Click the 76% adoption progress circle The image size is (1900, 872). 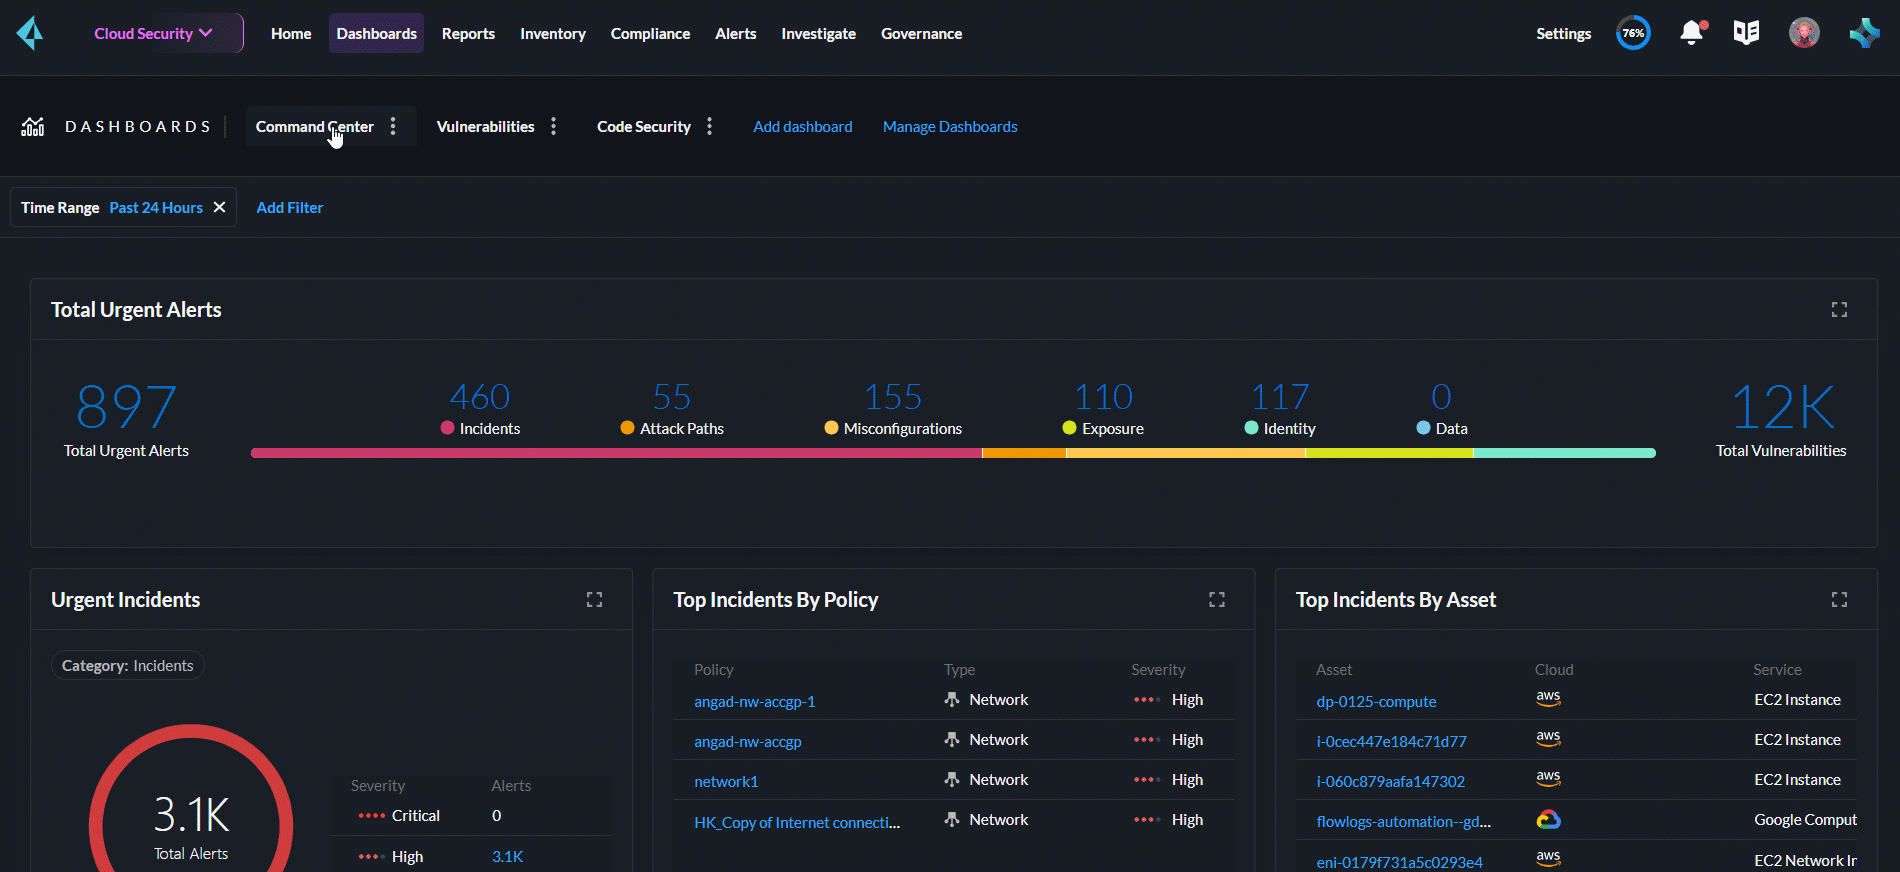[x=1633, y=33]
